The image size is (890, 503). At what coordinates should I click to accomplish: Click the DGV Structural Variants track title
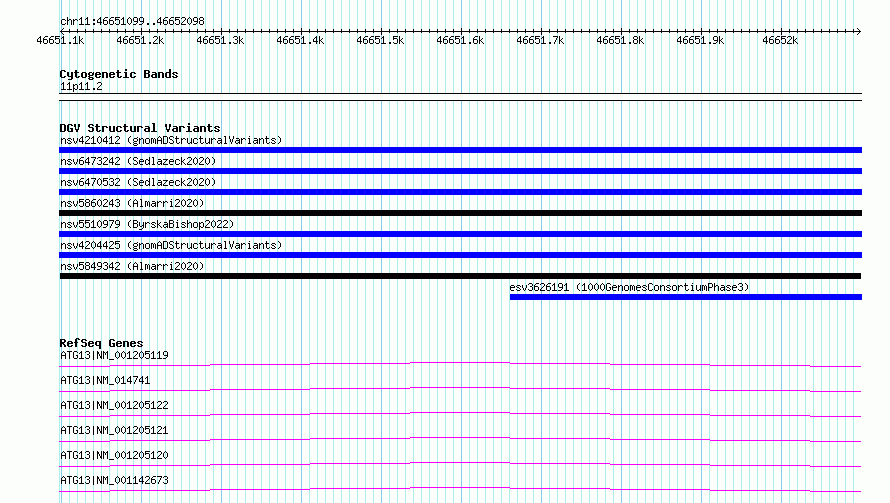point(140,128)
